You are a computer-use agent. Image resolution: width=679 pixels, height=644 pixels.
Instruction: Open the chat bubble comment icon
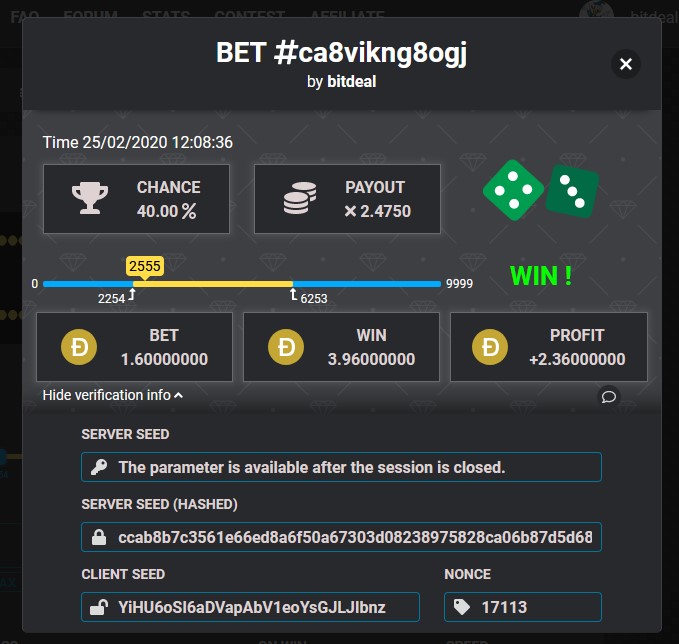click(x=608, y=397)
